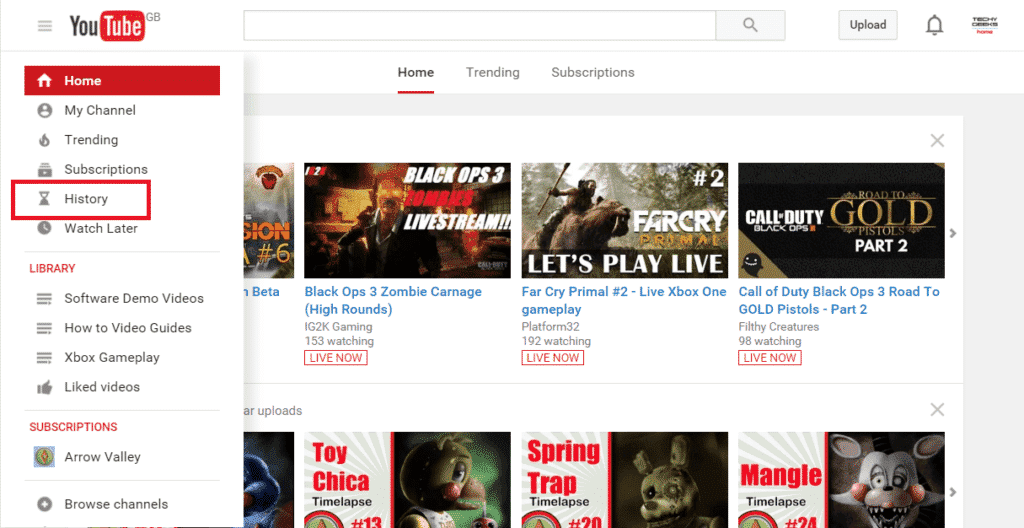Click the '98 watching' text
Viewport: 1024px width, 528px height.
coord(769,341)
